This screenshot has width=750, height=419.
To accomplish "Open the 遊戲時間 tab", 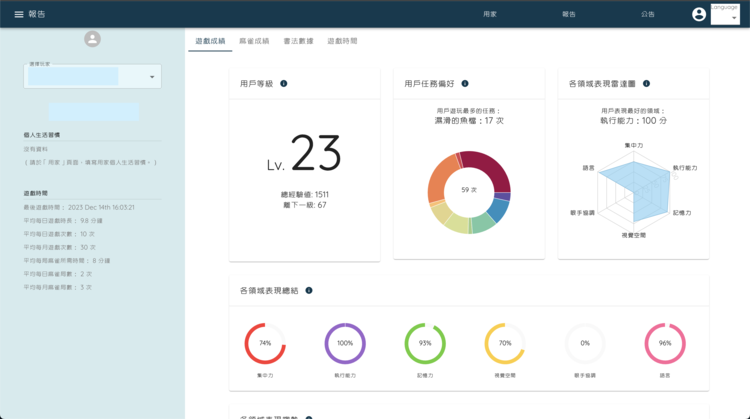I will [x=342, y=41].
